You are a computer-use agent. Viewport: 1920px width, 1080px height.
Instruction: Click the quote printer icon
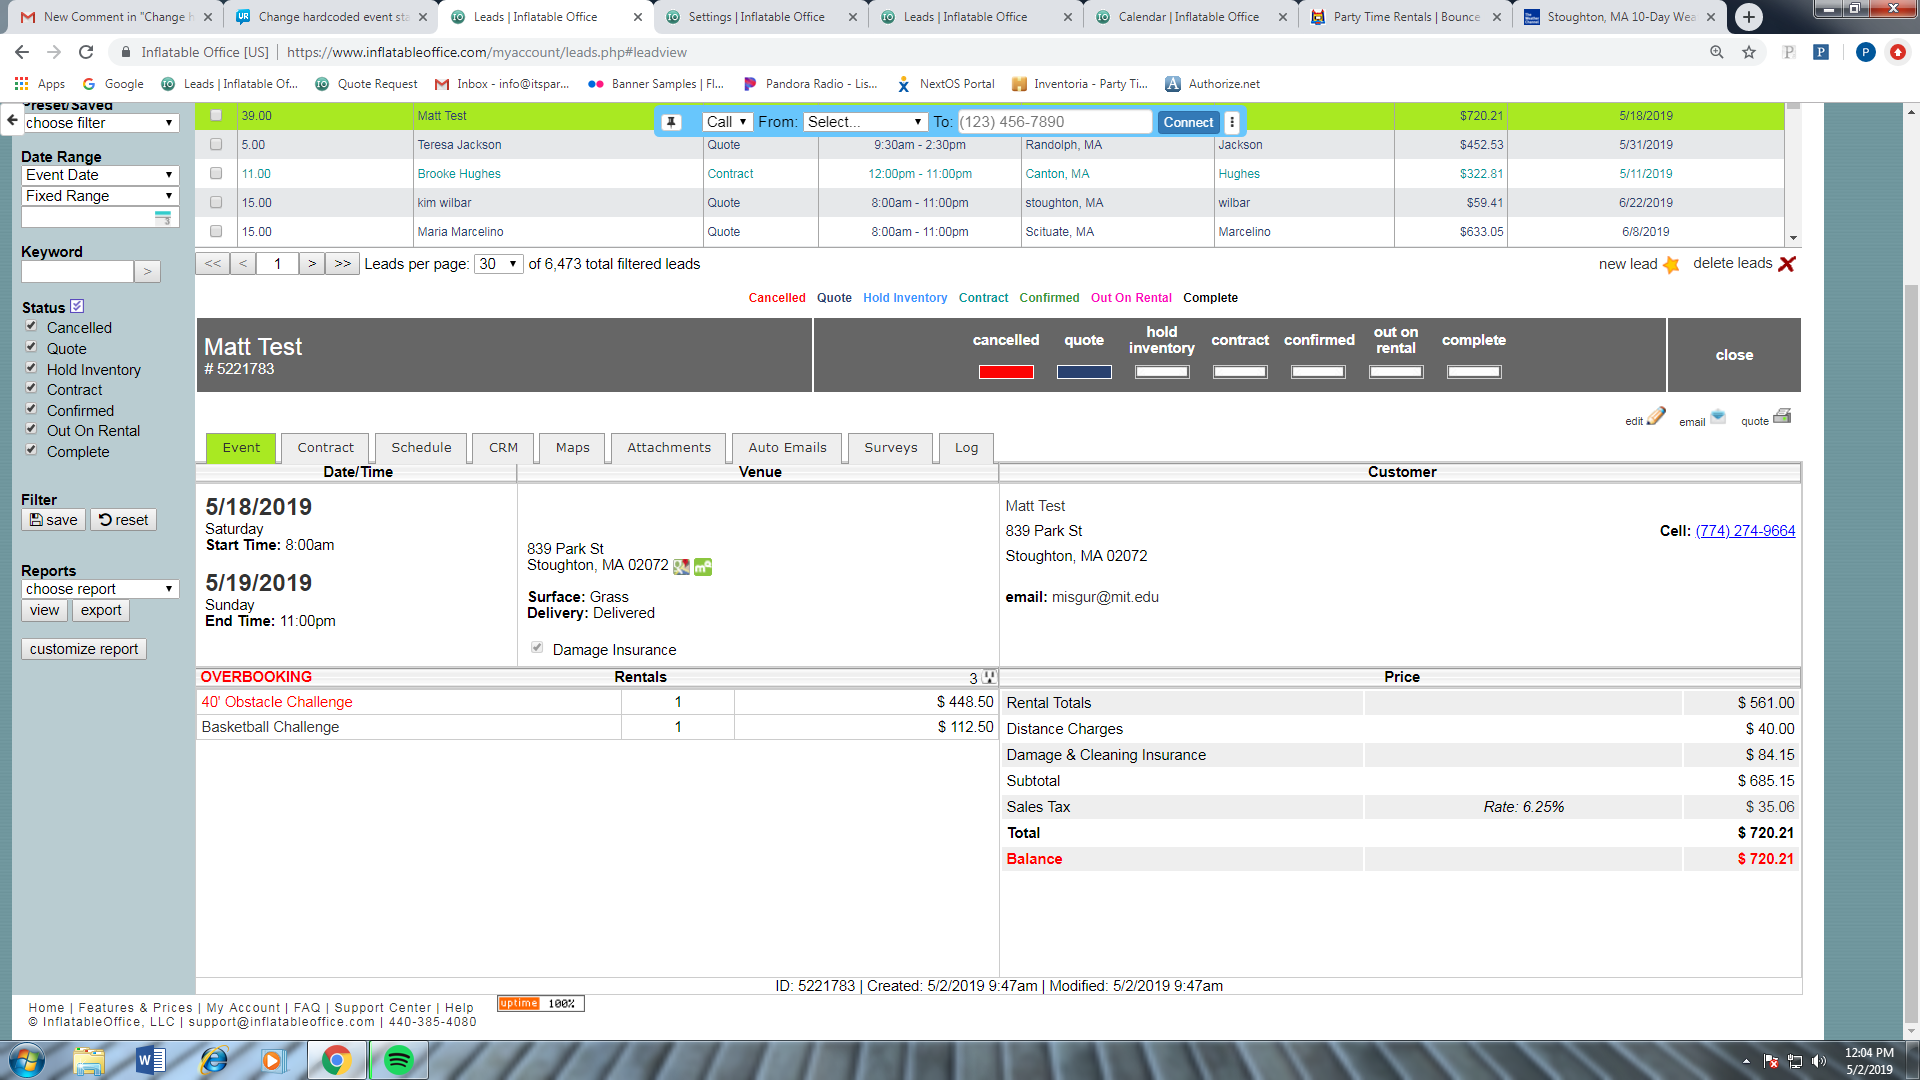click(x=1782, y=416)
